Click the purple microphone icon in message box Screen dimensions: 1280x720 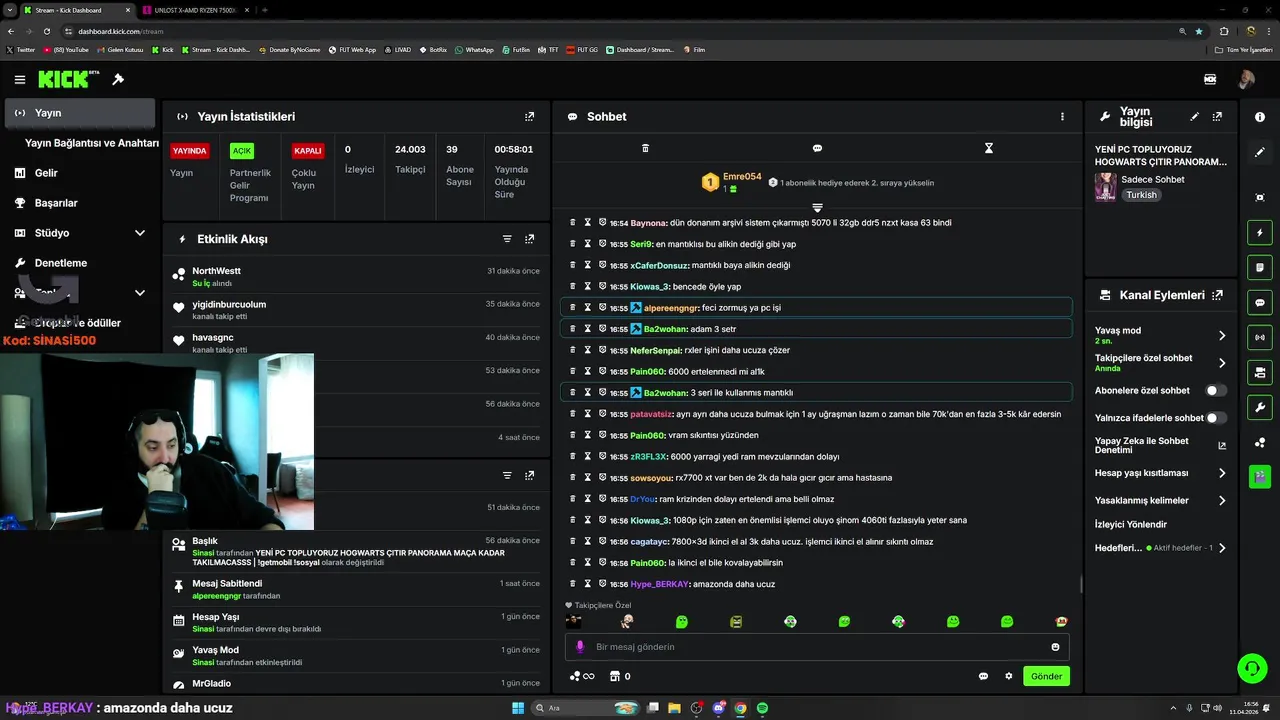pos(580,647)
